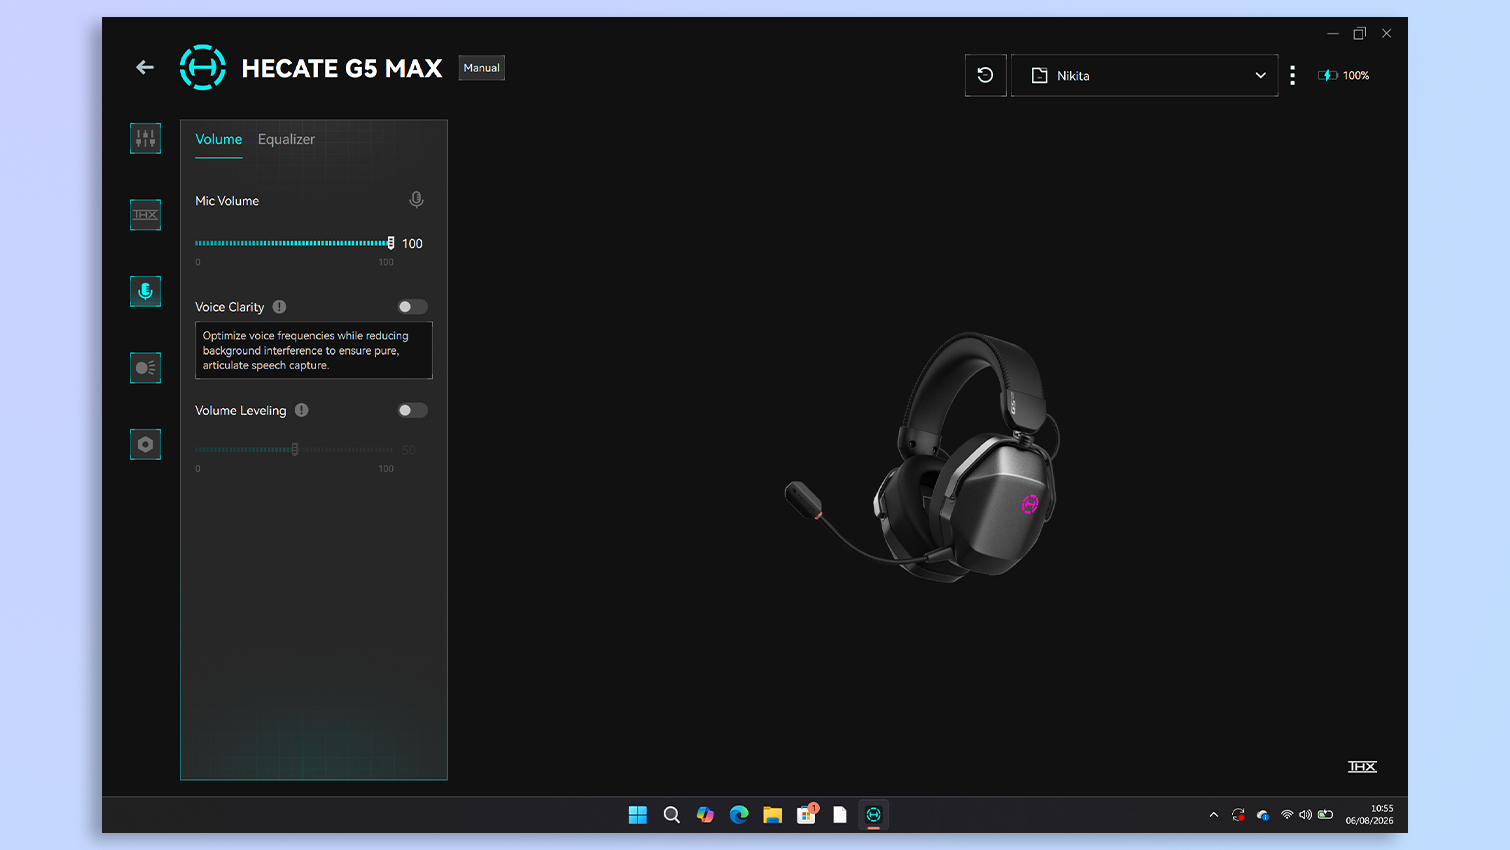Open the system battery tray icon
This screenshot has height=850, width=1510.
(x=1325, y=815)
